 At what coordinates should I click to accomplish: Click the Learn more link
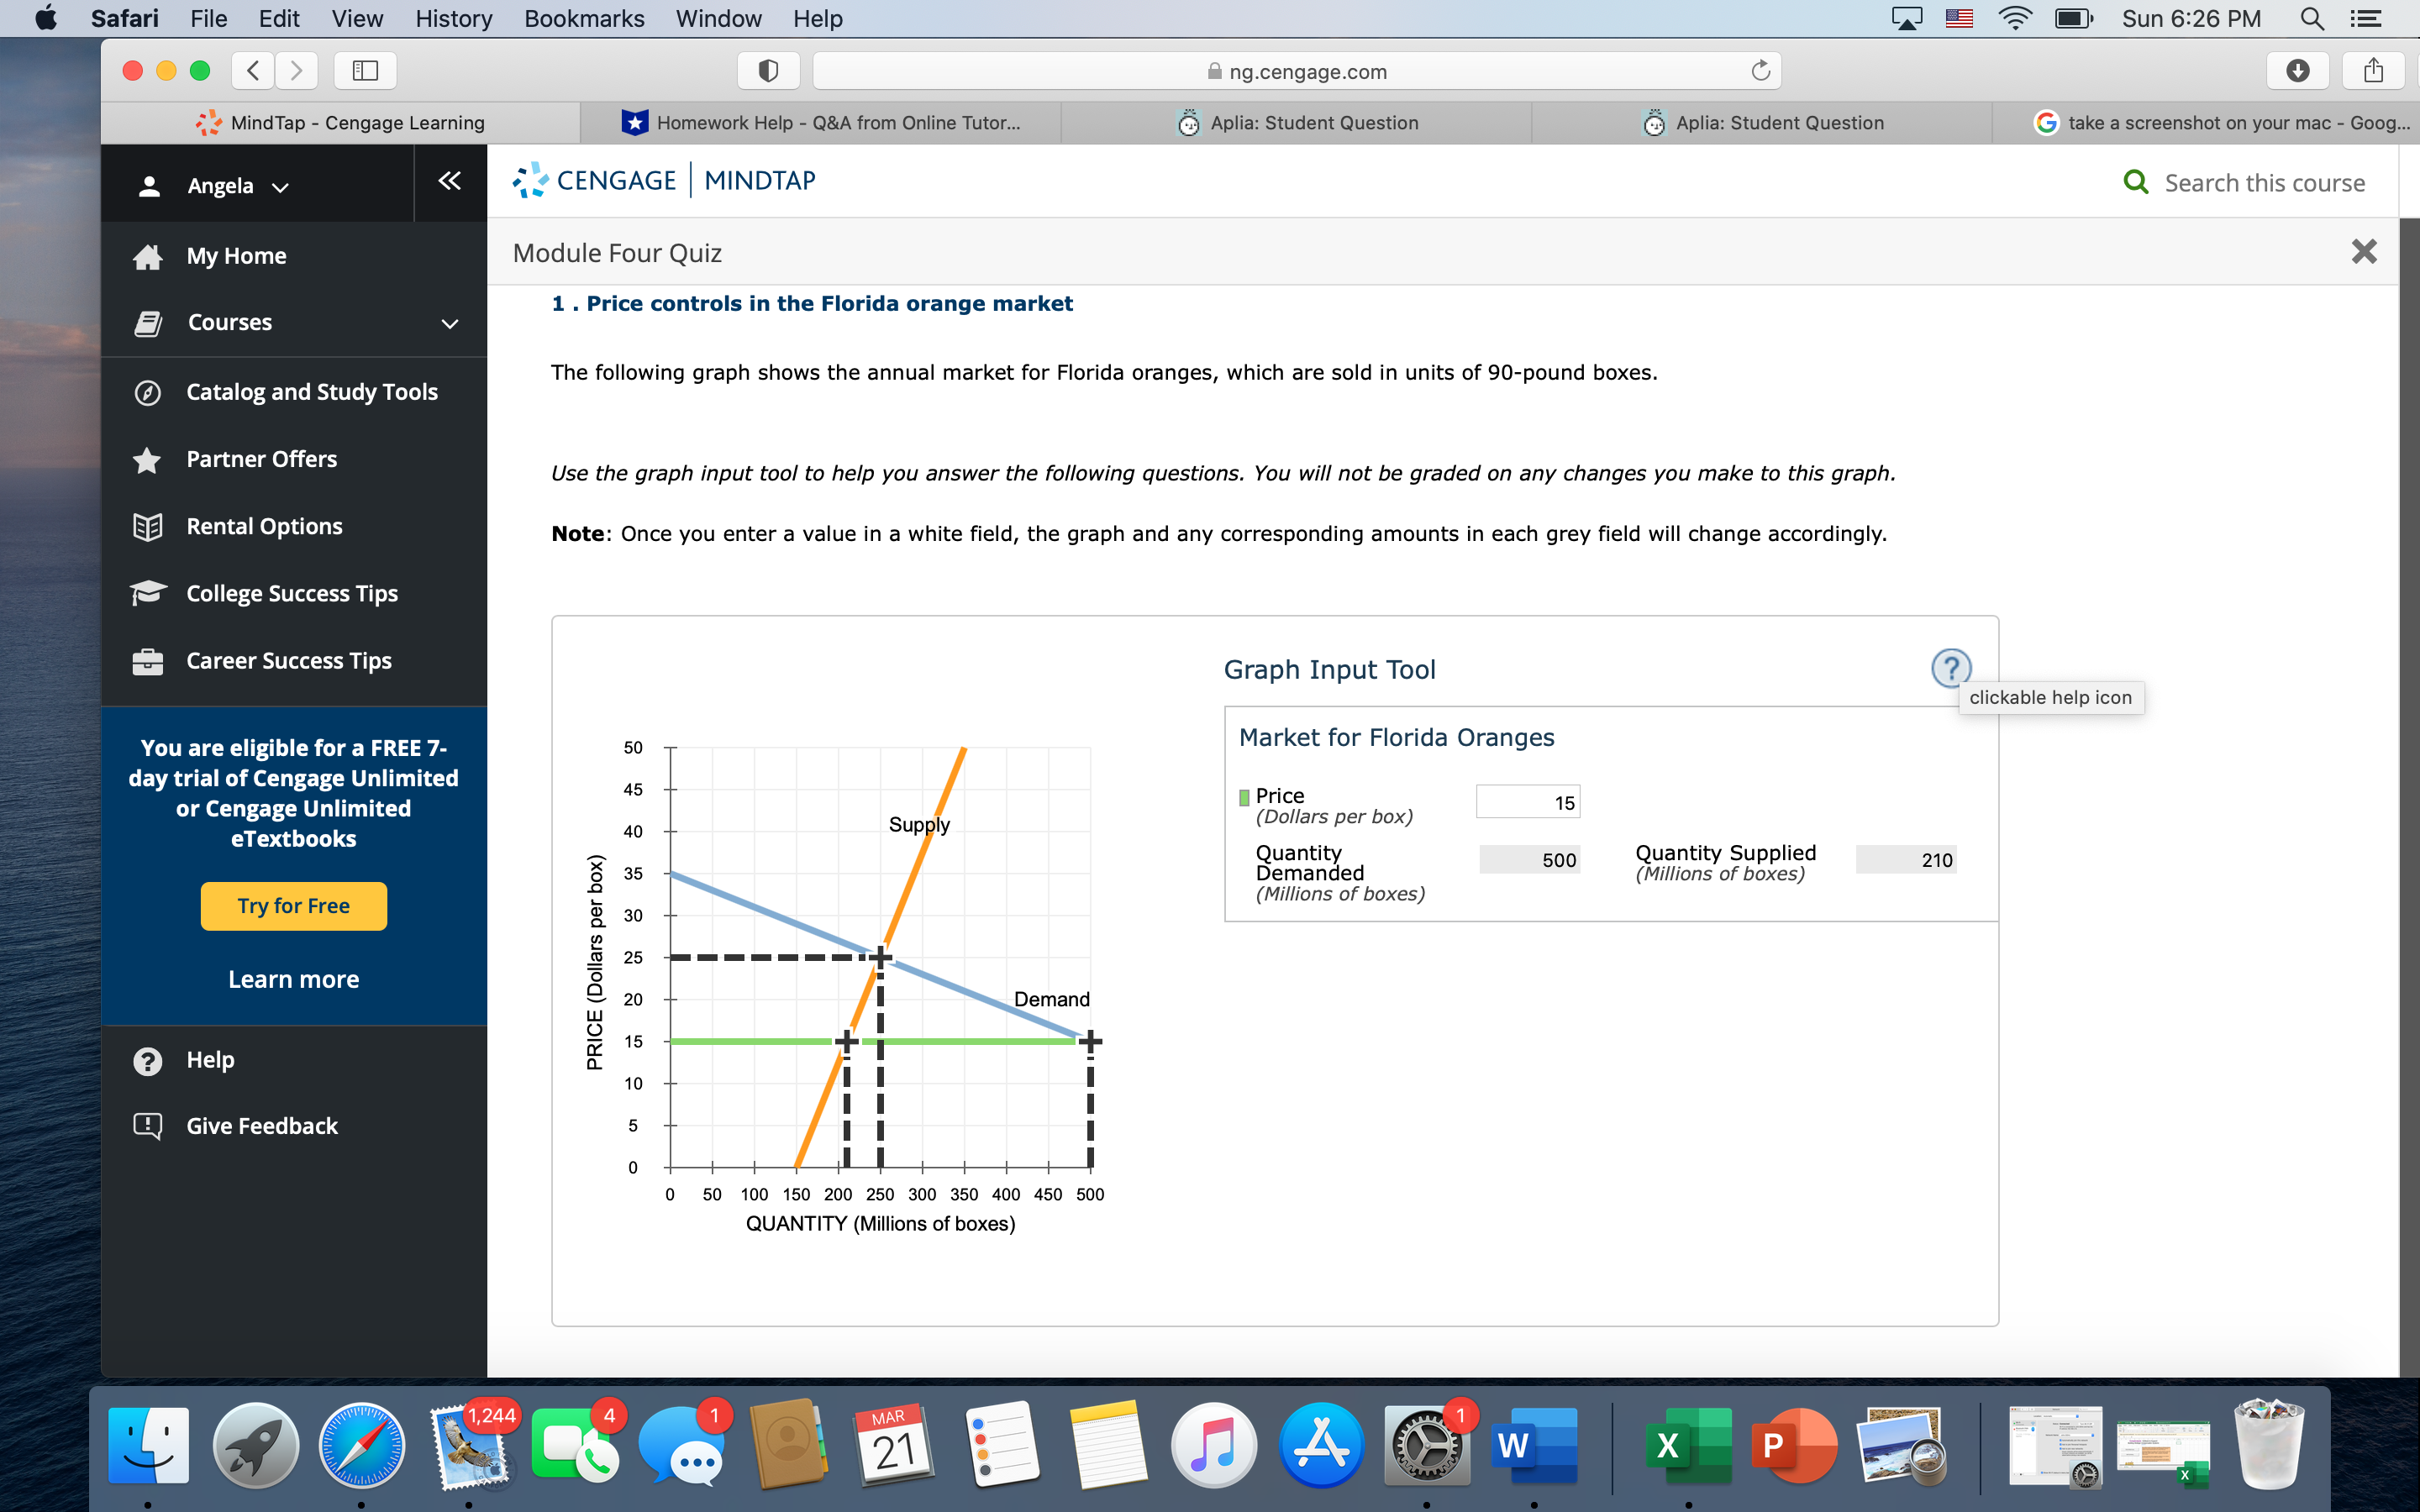pyautogui.click(x=293, y=978)
